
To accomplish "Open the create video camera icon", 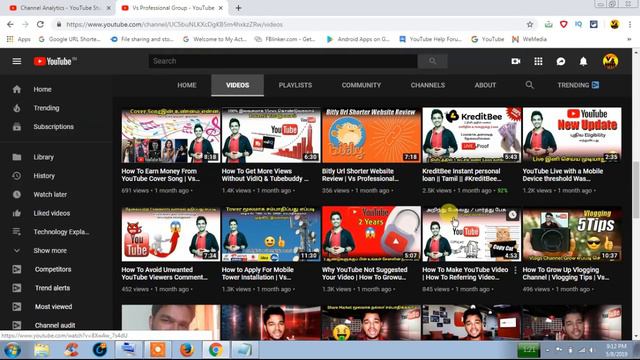I will click(x=516, y=61).
